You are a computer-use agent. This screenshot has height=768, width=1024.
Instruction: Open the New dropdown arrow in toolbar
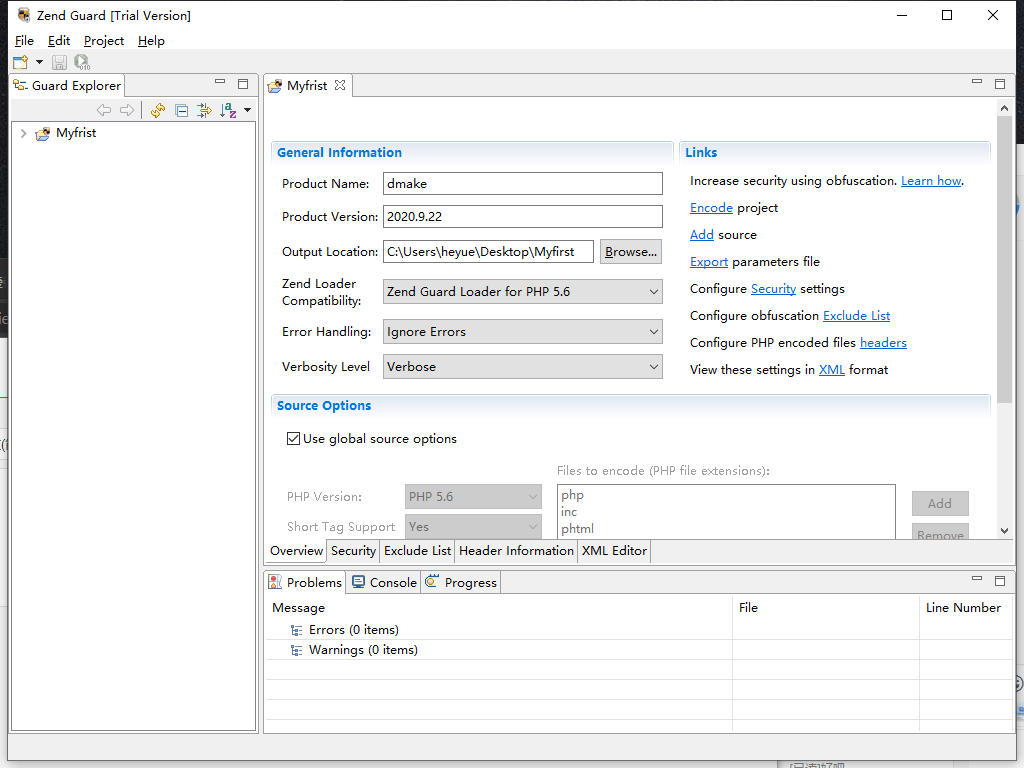click(39, 62)
